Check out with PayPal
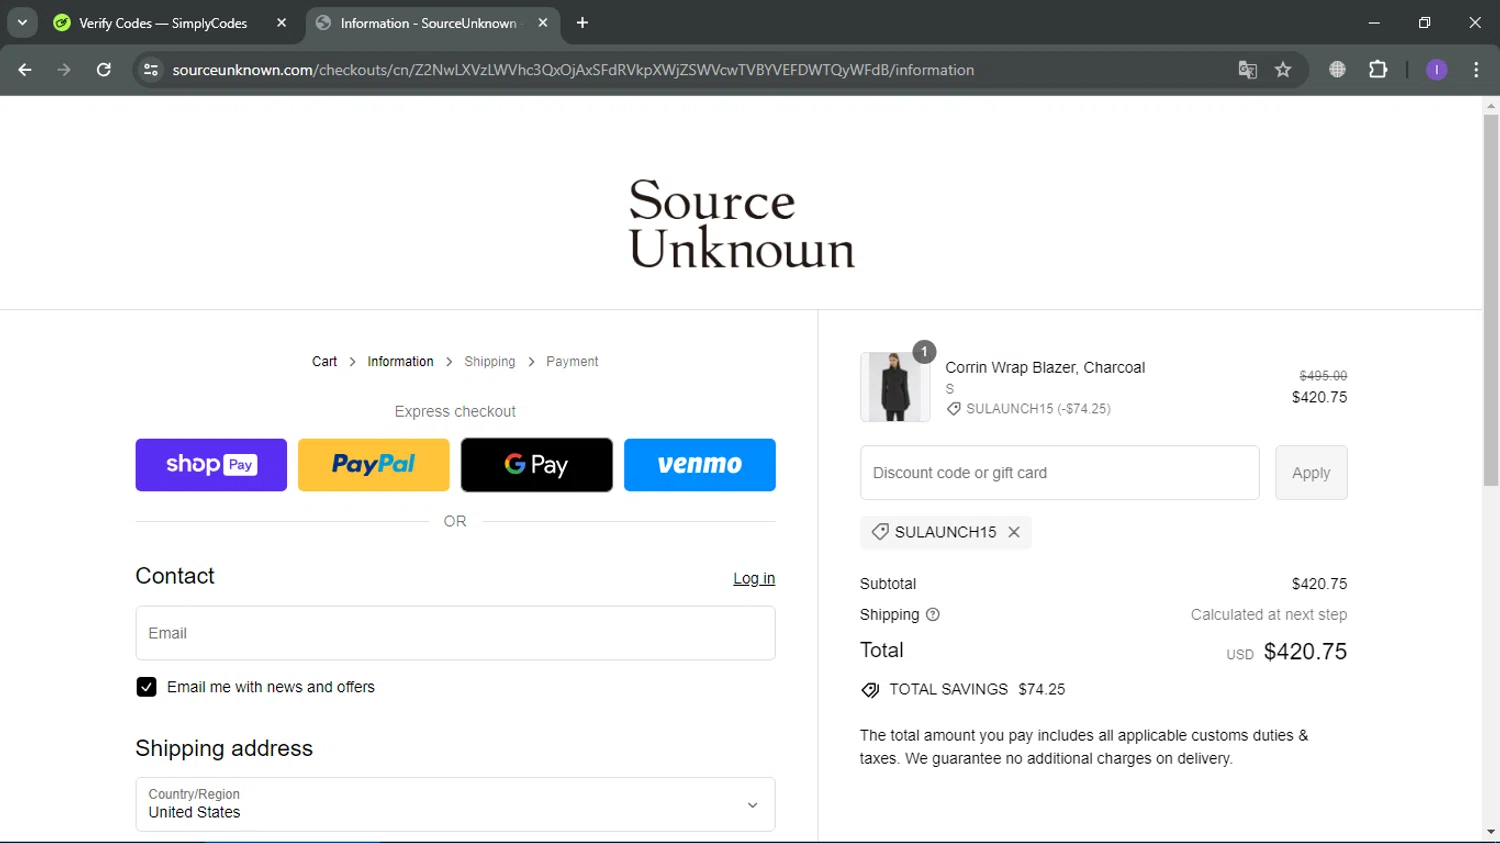This screenshot has height=843, width=1500. pyautogui.click(x=374, y=465)
